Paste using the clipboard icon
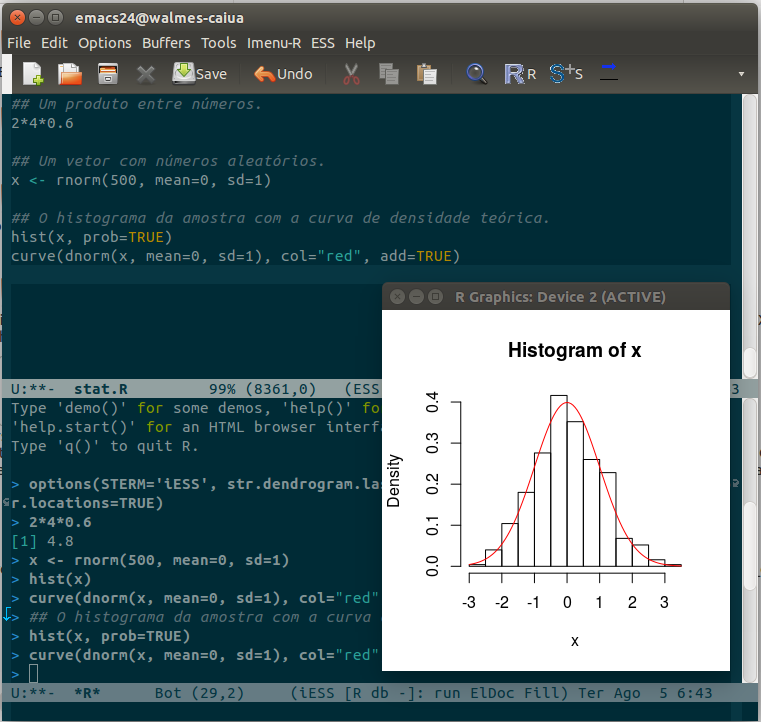 coord(427,73)
